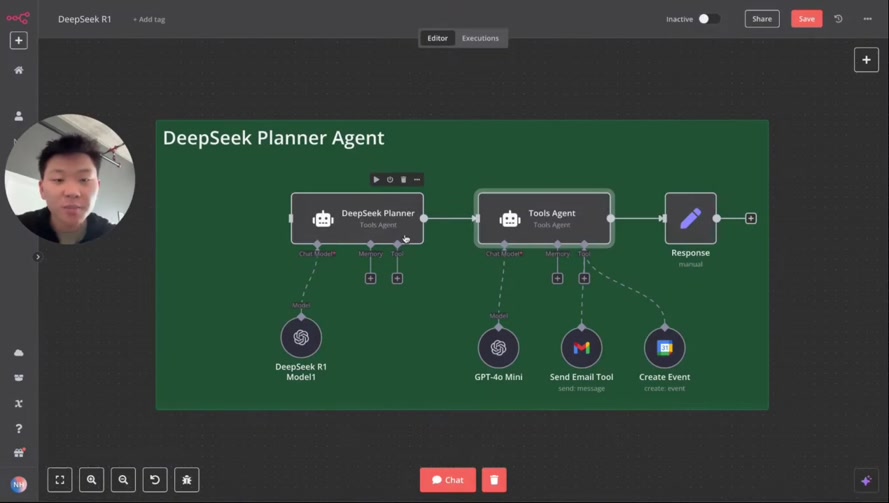Open templates icon below cloud
The width and height of the screenshot is (889, 503).
pos(19,378)
